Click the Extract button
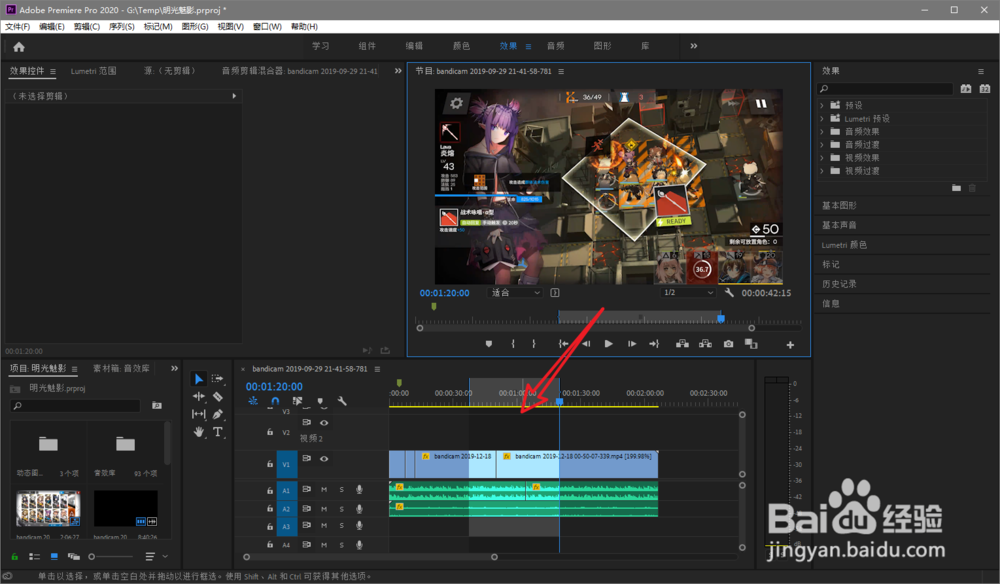This screenshot has height=584, width=1000. [x=705, y=344]
